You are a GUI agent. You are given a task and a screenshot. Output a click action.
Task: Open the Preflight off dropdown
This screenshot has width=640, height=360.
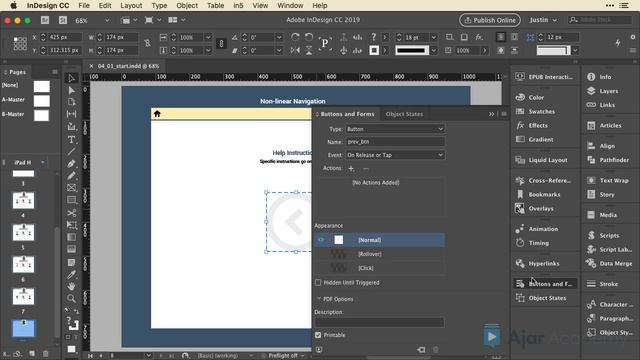pos(302,356)
